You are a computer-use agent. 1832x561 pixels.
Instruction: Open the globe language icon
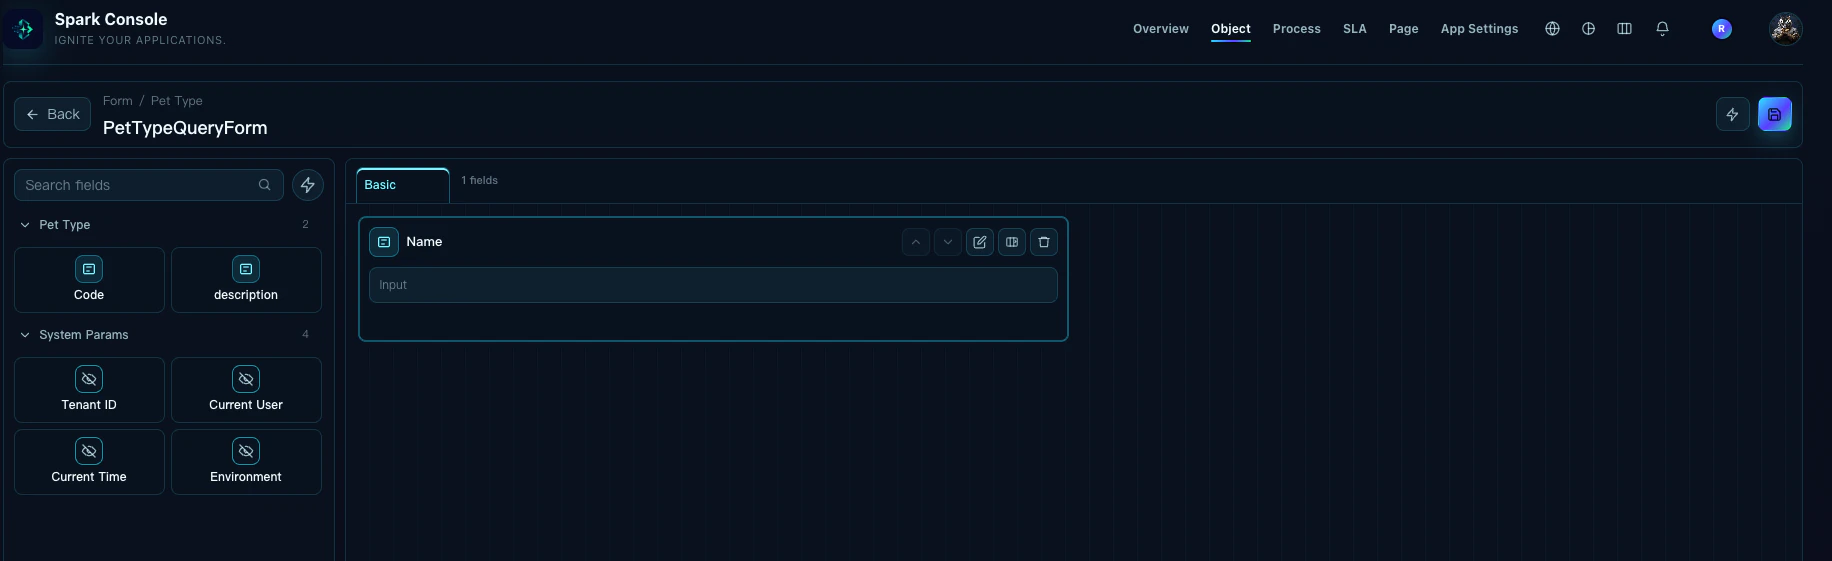pos(1552,29)
